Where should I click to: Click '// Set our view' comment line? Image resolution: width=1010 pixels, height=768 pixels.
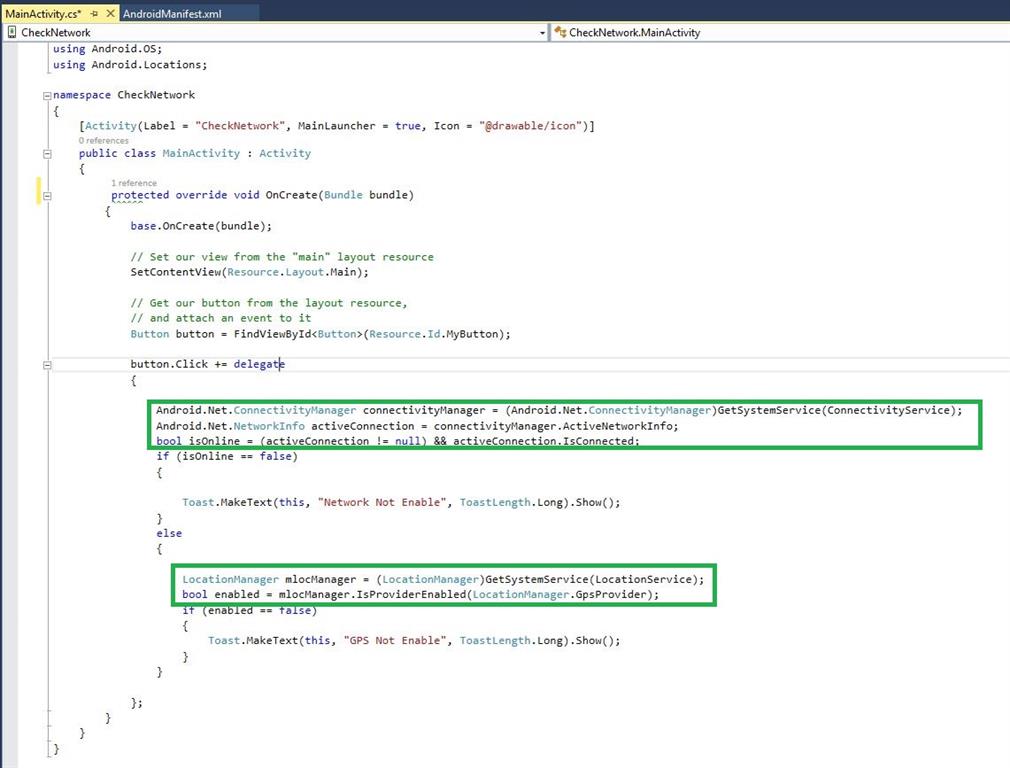coord(281,256)
